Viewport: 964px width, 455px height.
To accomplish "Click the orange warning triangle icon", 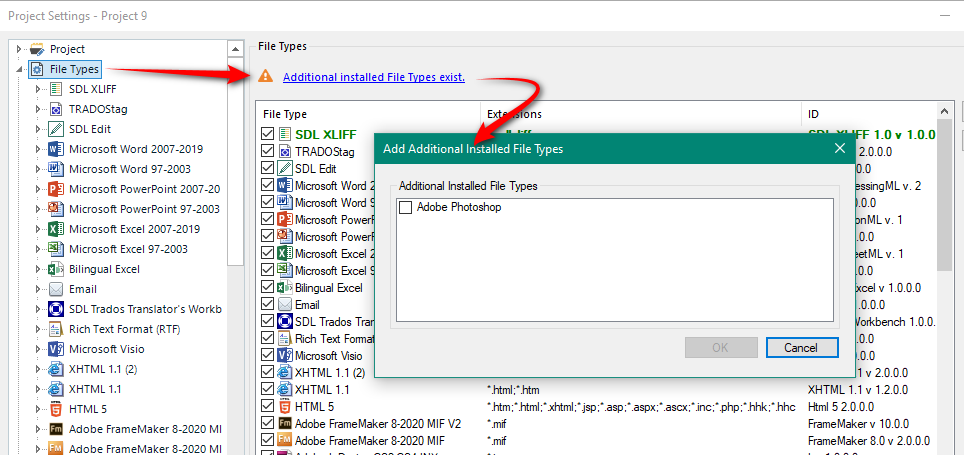I will pyautogui.click(x=265, y=76).
